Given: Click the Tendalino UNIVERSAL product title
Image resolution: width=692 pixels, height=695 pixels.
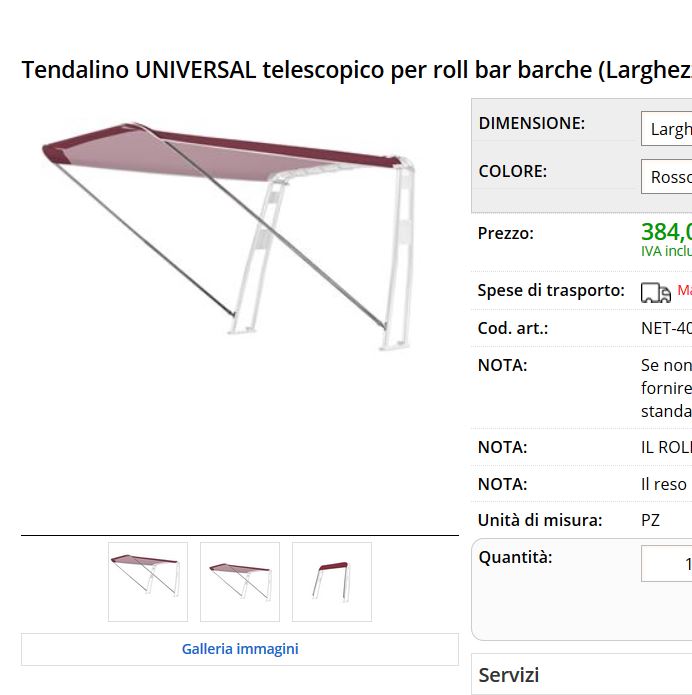Looking at the screenshot, I should click(356, 70).
